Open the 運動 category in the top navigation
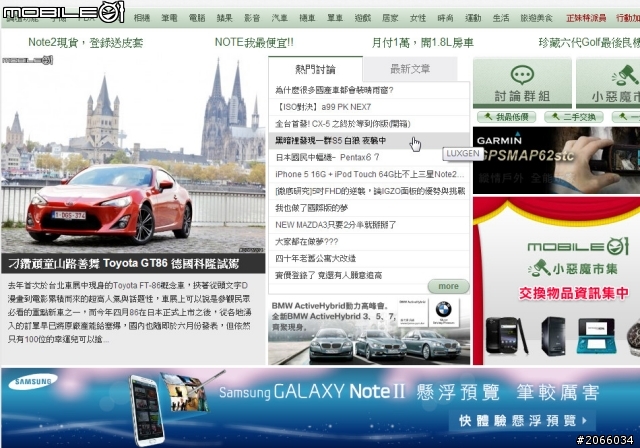640x448 pixels. (x=473, y=18)
